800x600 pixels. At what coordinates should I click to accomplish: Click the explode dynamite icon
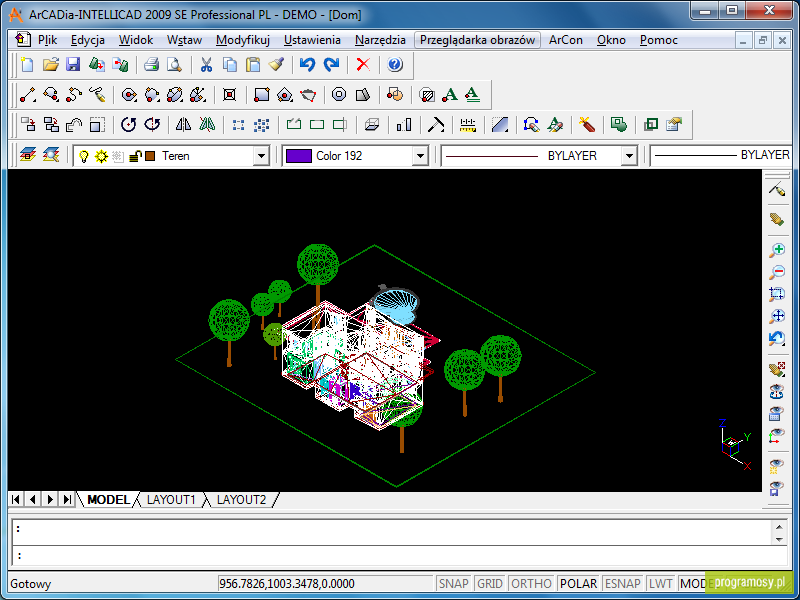(x=586, y=124)
